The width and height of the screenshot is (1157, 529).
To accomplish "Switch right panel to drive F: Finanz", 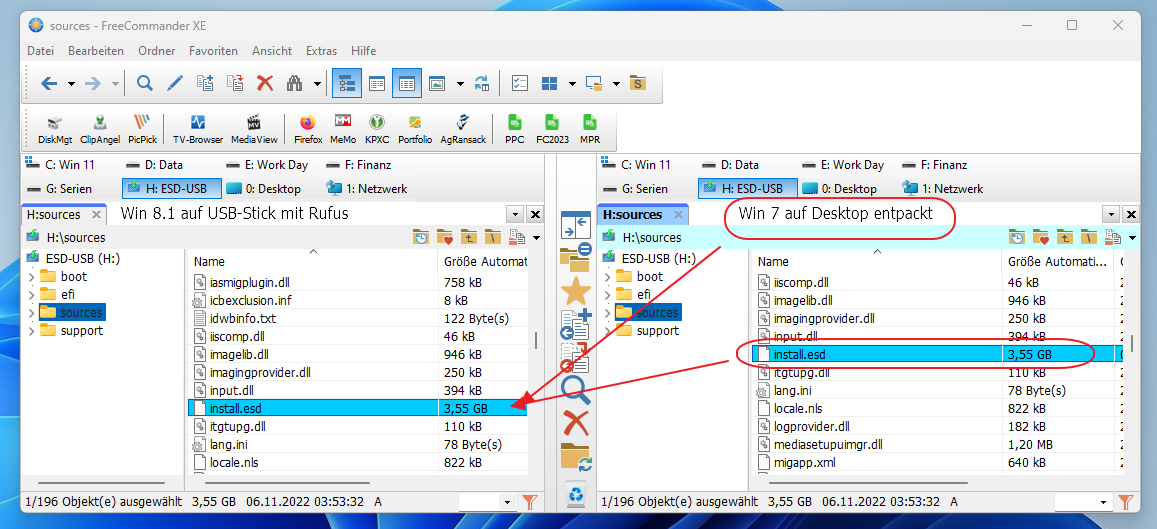I will (x=934, y=165).
